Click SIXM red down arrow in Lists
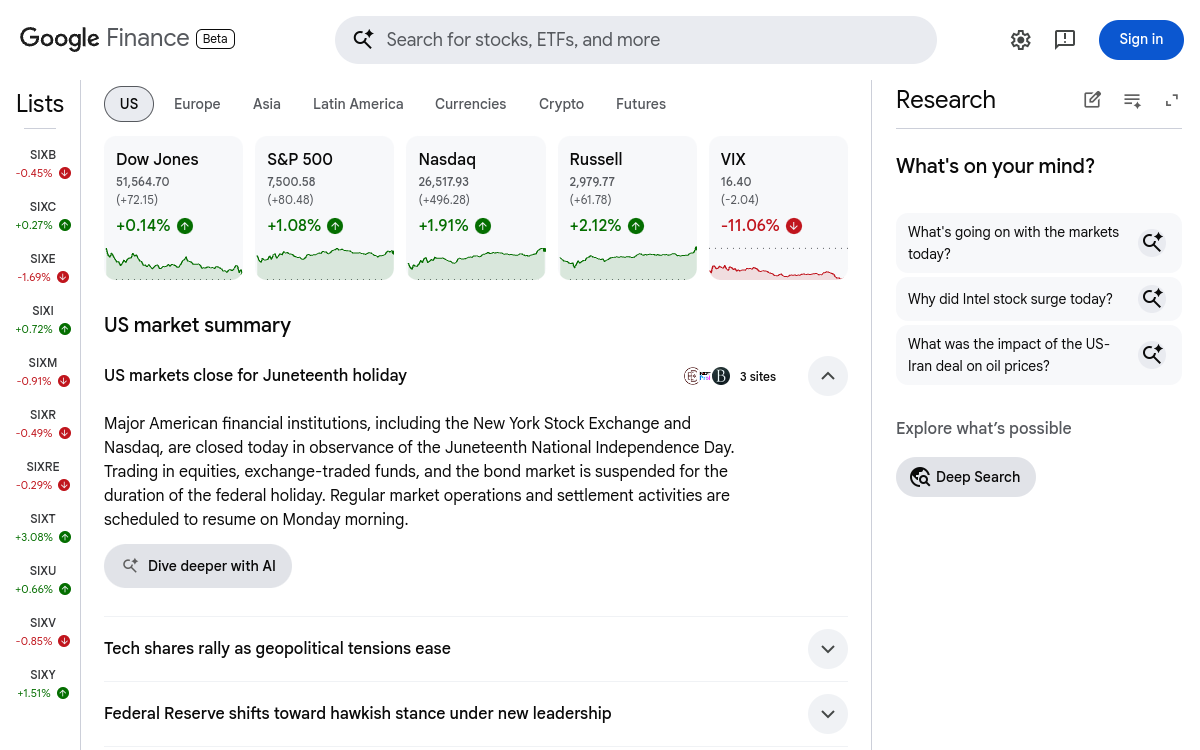1200x750 pixels. tap(64, 381)
